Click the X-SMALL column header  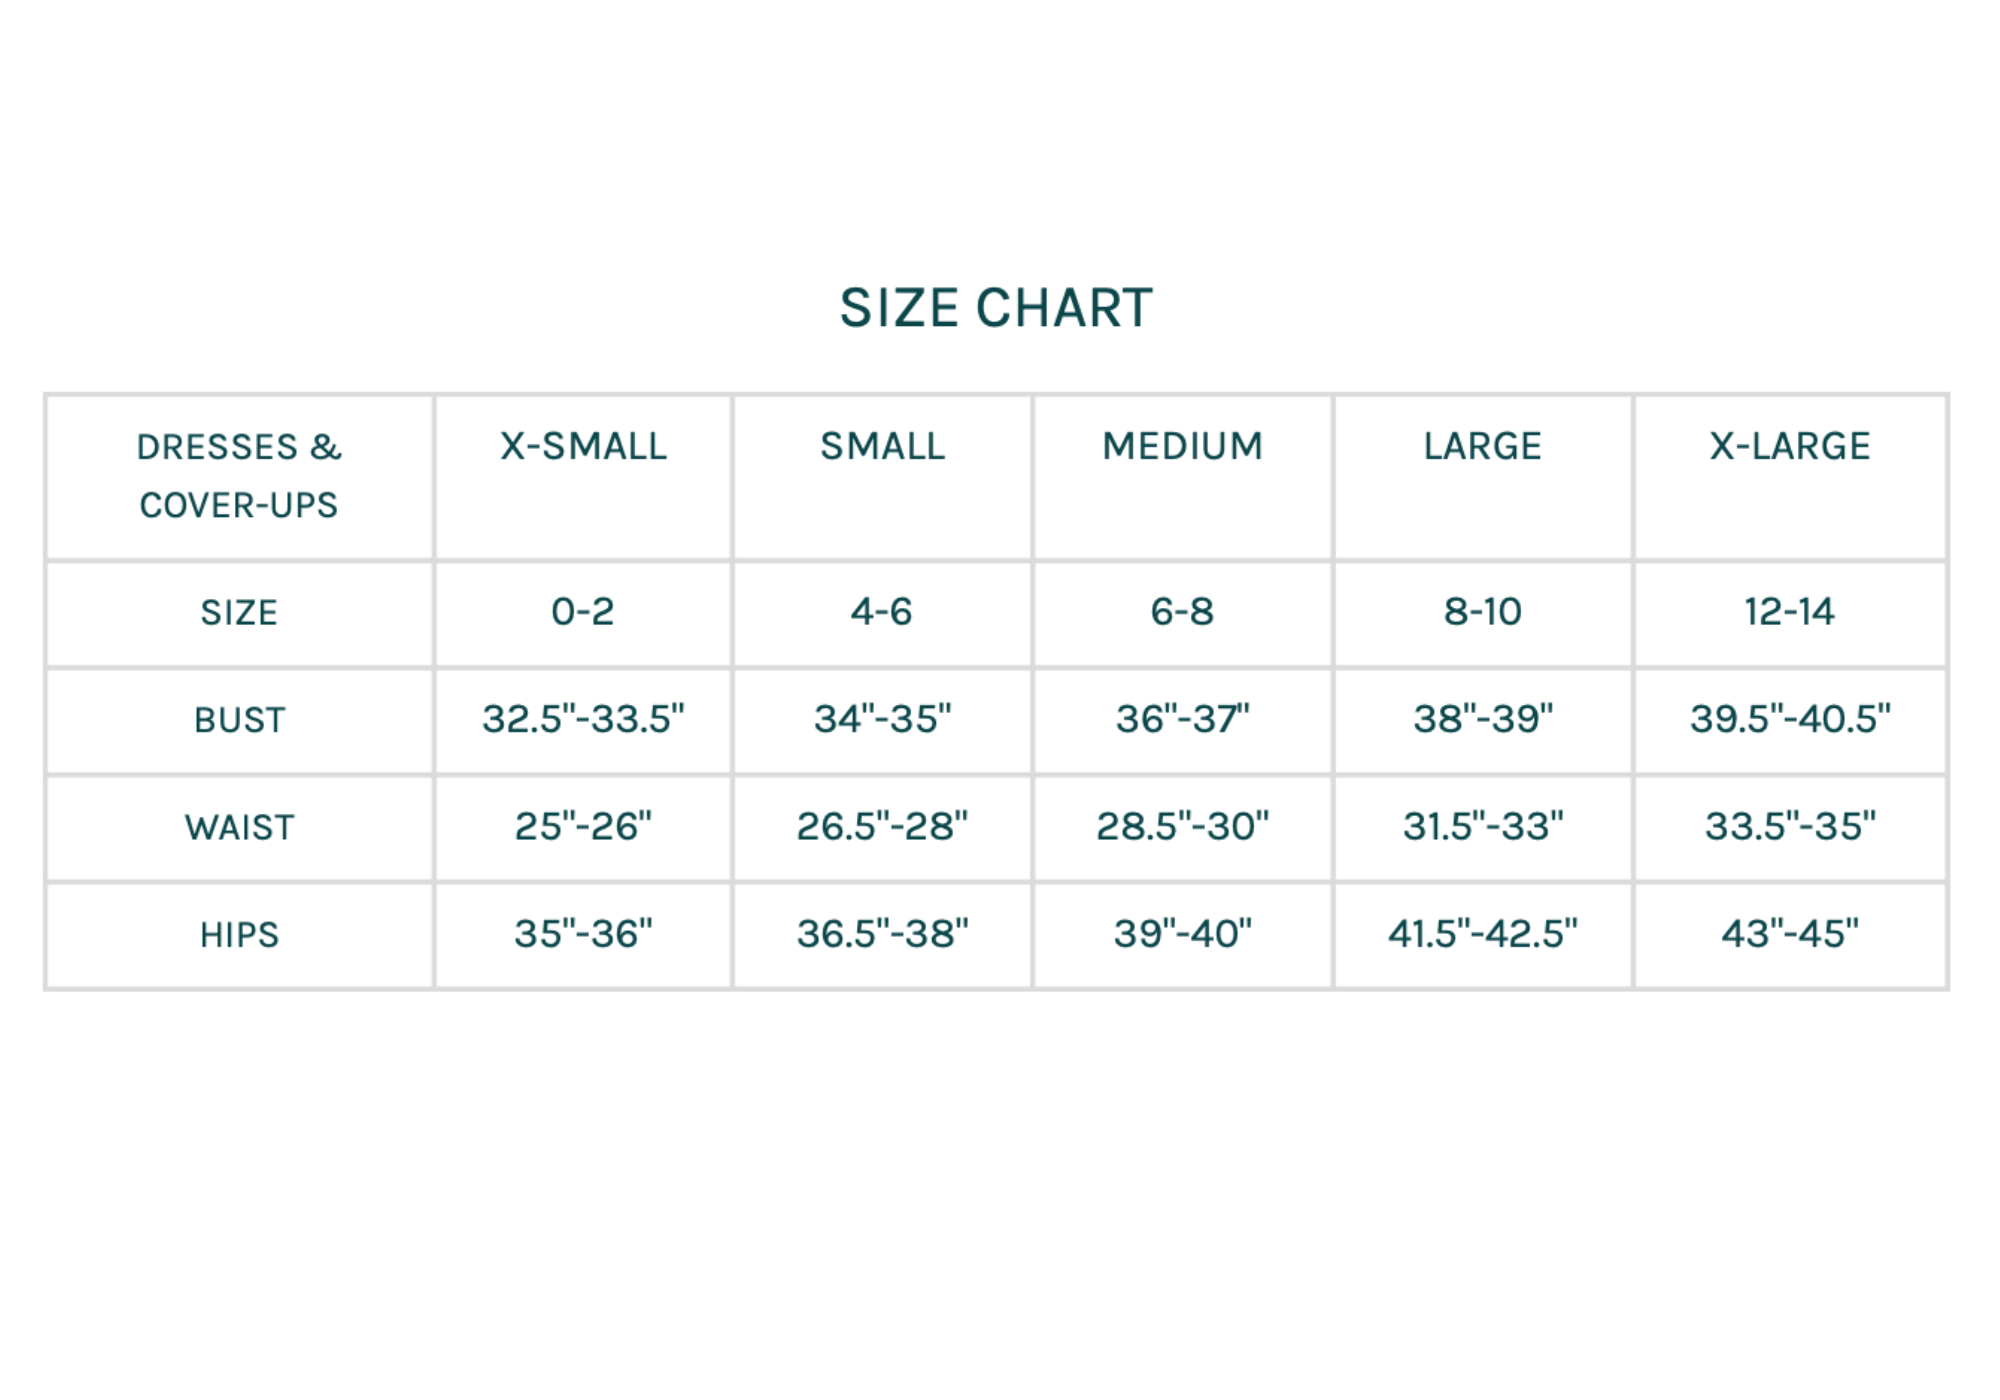[x=583, y=446]
